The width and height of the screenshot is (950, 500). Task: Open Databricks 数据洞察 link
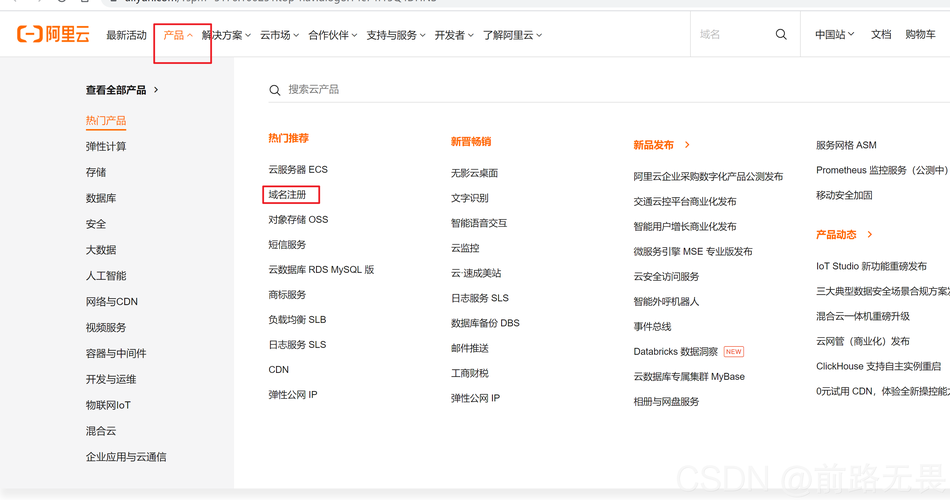click(676, 352)
